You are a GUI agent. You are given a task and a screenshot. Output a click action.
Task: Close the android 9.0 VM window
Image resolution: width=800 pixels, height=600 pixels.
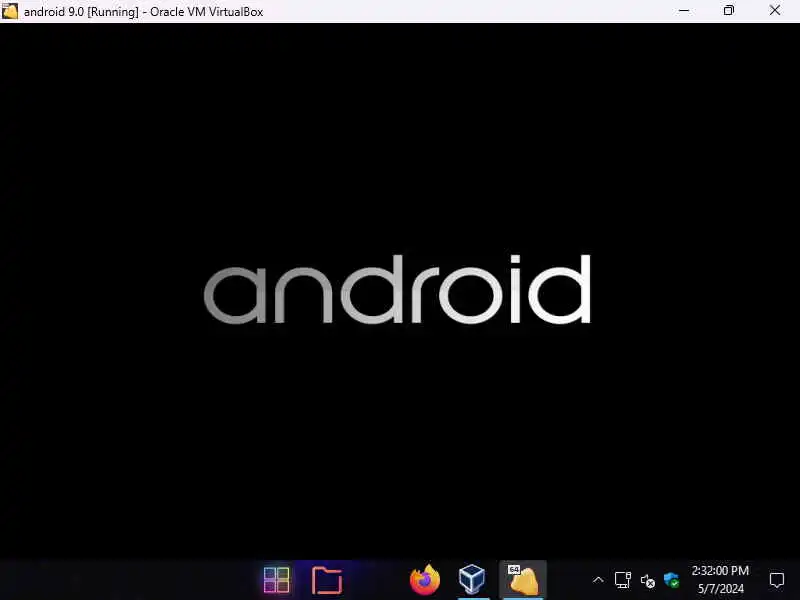774,11
